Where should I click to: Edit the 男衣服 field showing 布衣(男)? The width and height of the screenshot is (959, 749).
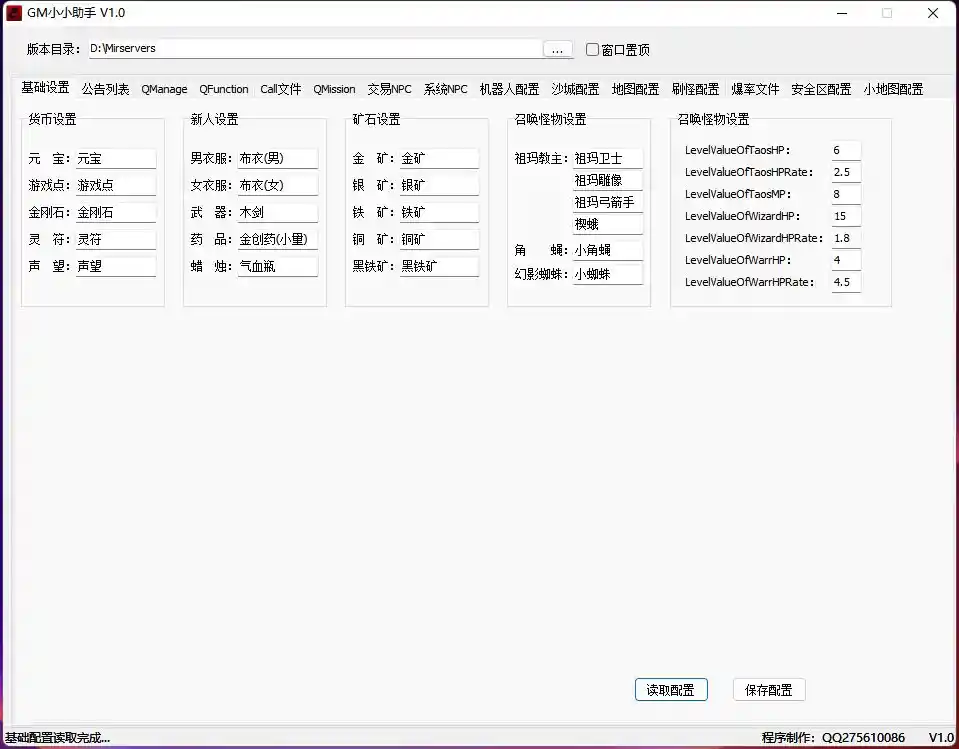point(278,158)
